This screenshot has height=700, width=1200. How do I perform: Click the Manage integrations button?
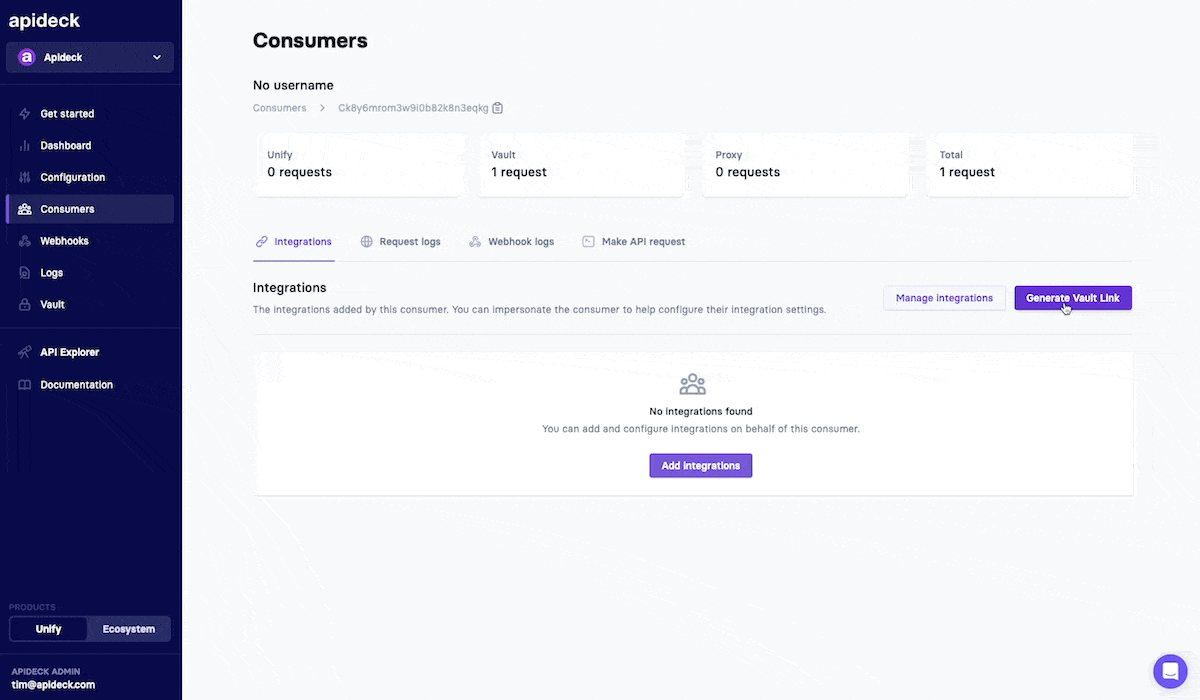coord(944,298)
